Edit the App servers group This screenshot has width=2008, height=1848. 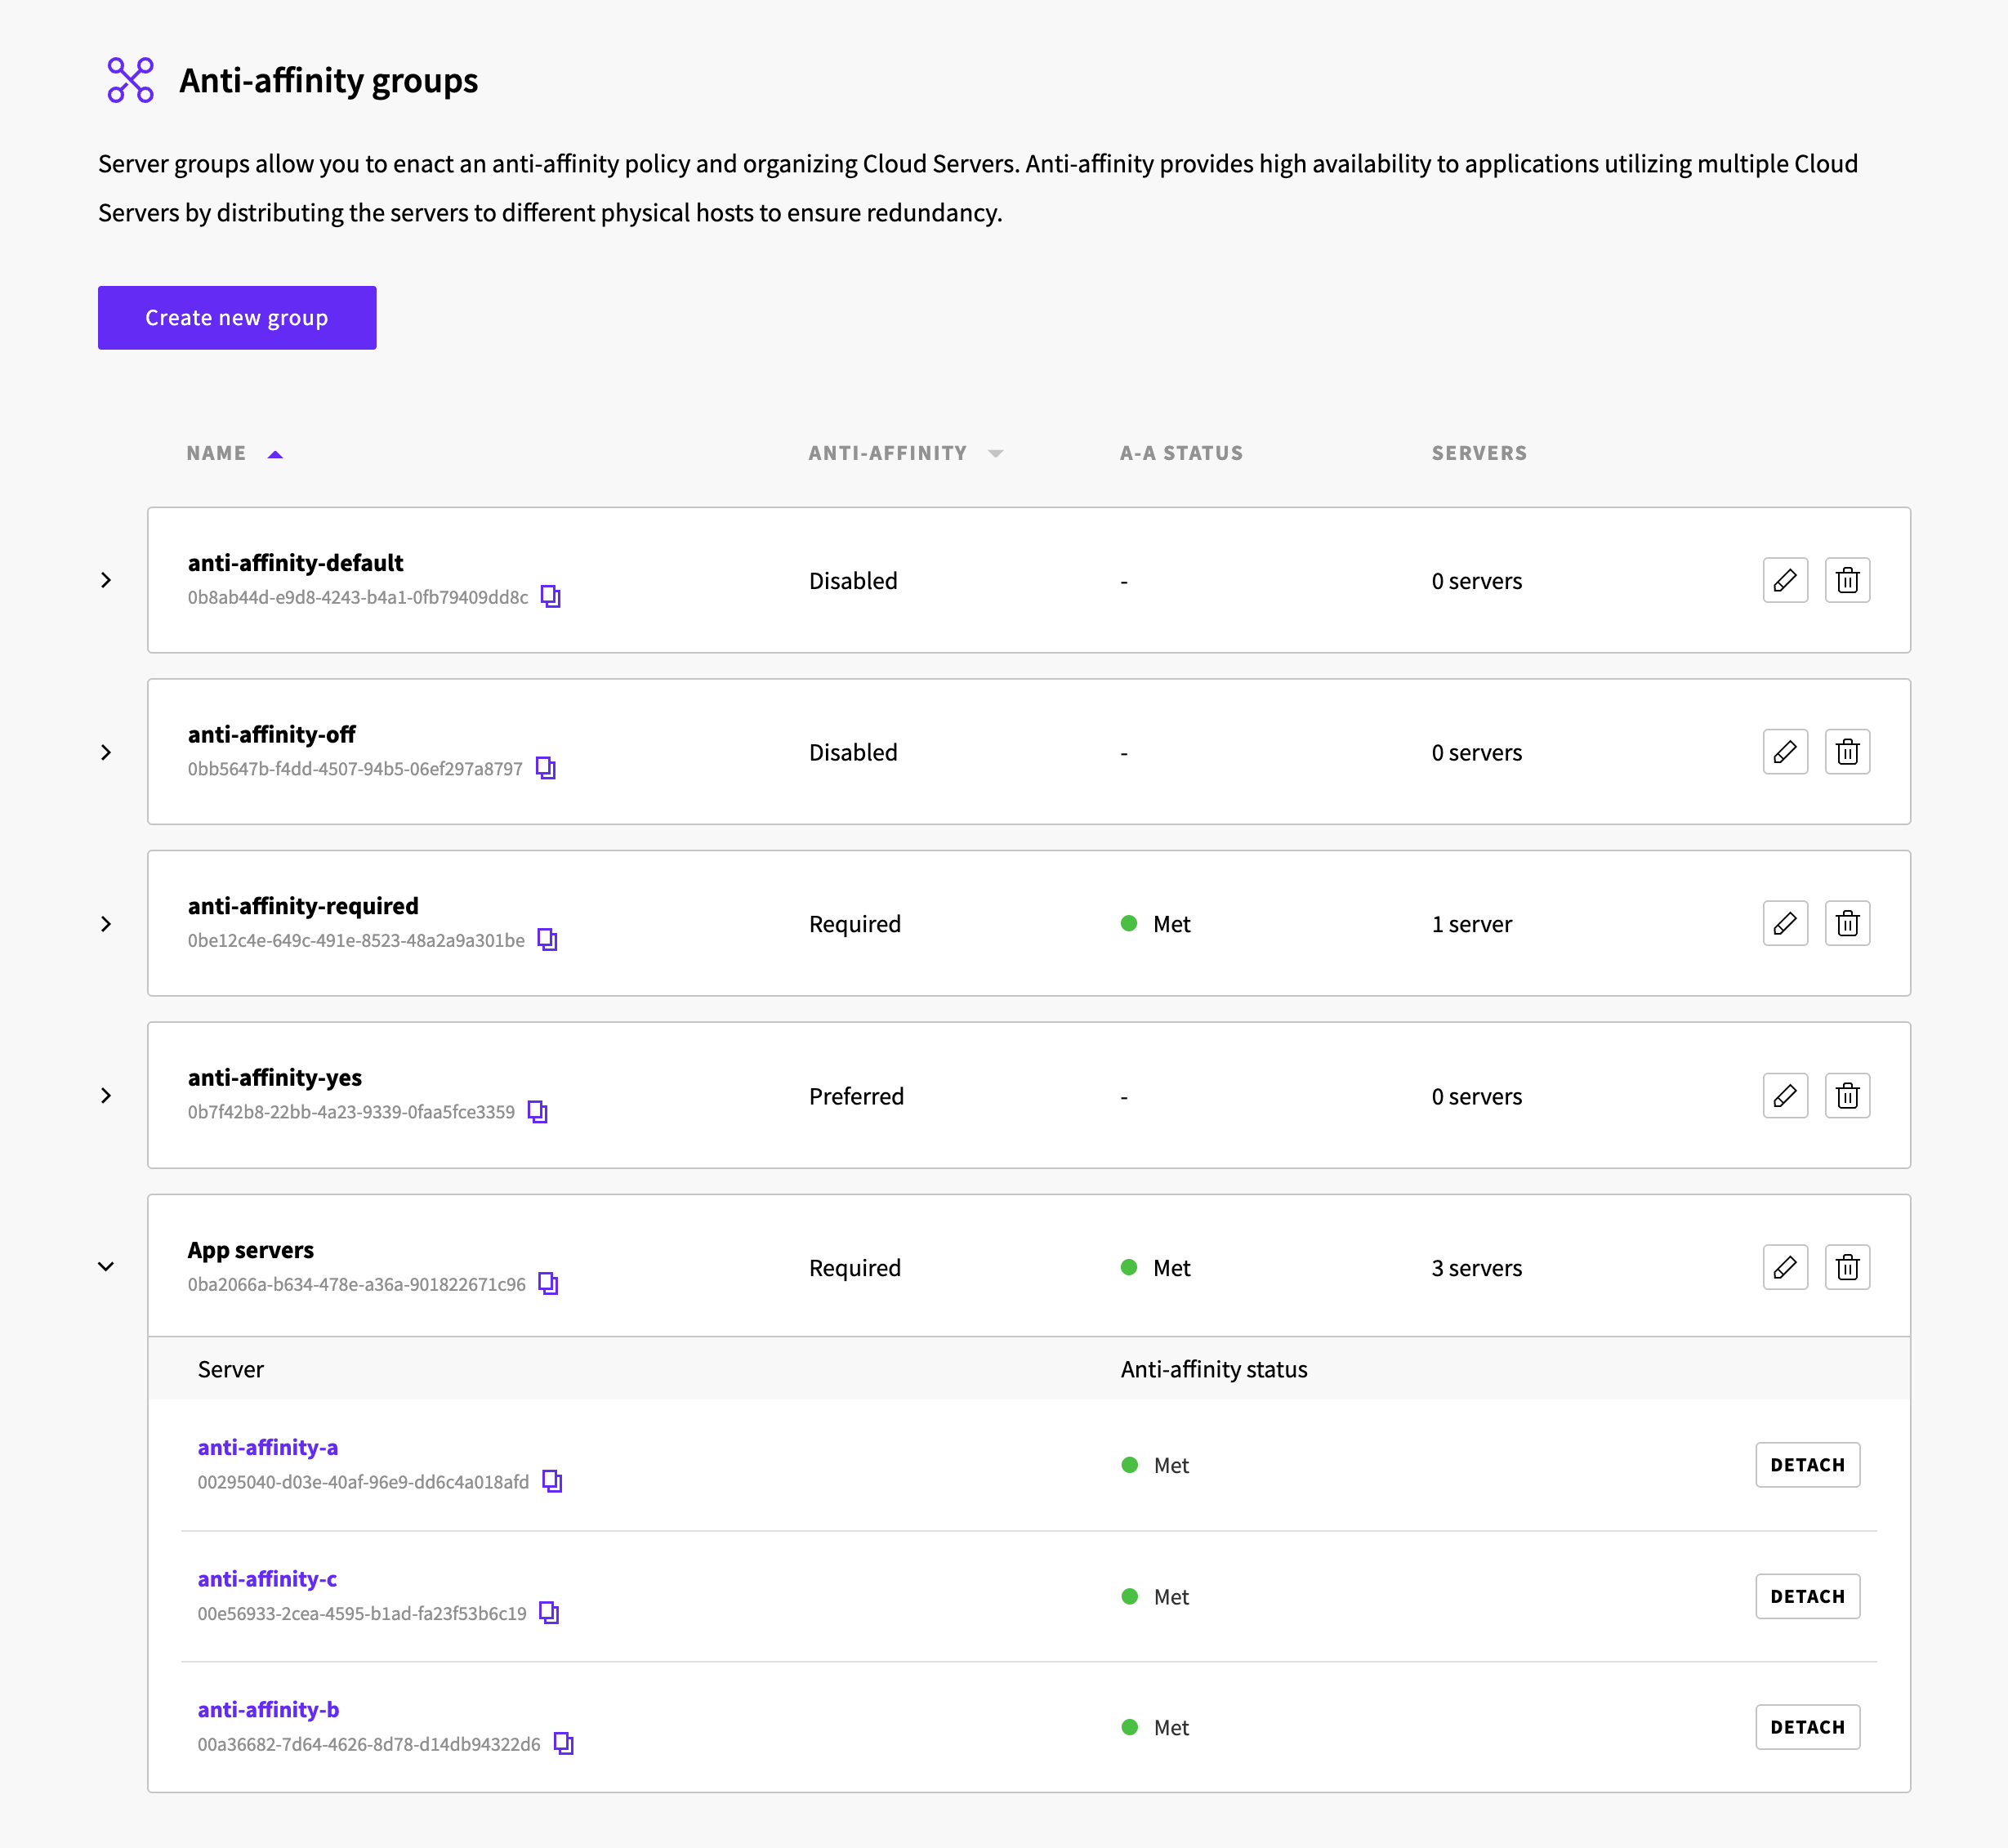click(x=1785, y=1267)
